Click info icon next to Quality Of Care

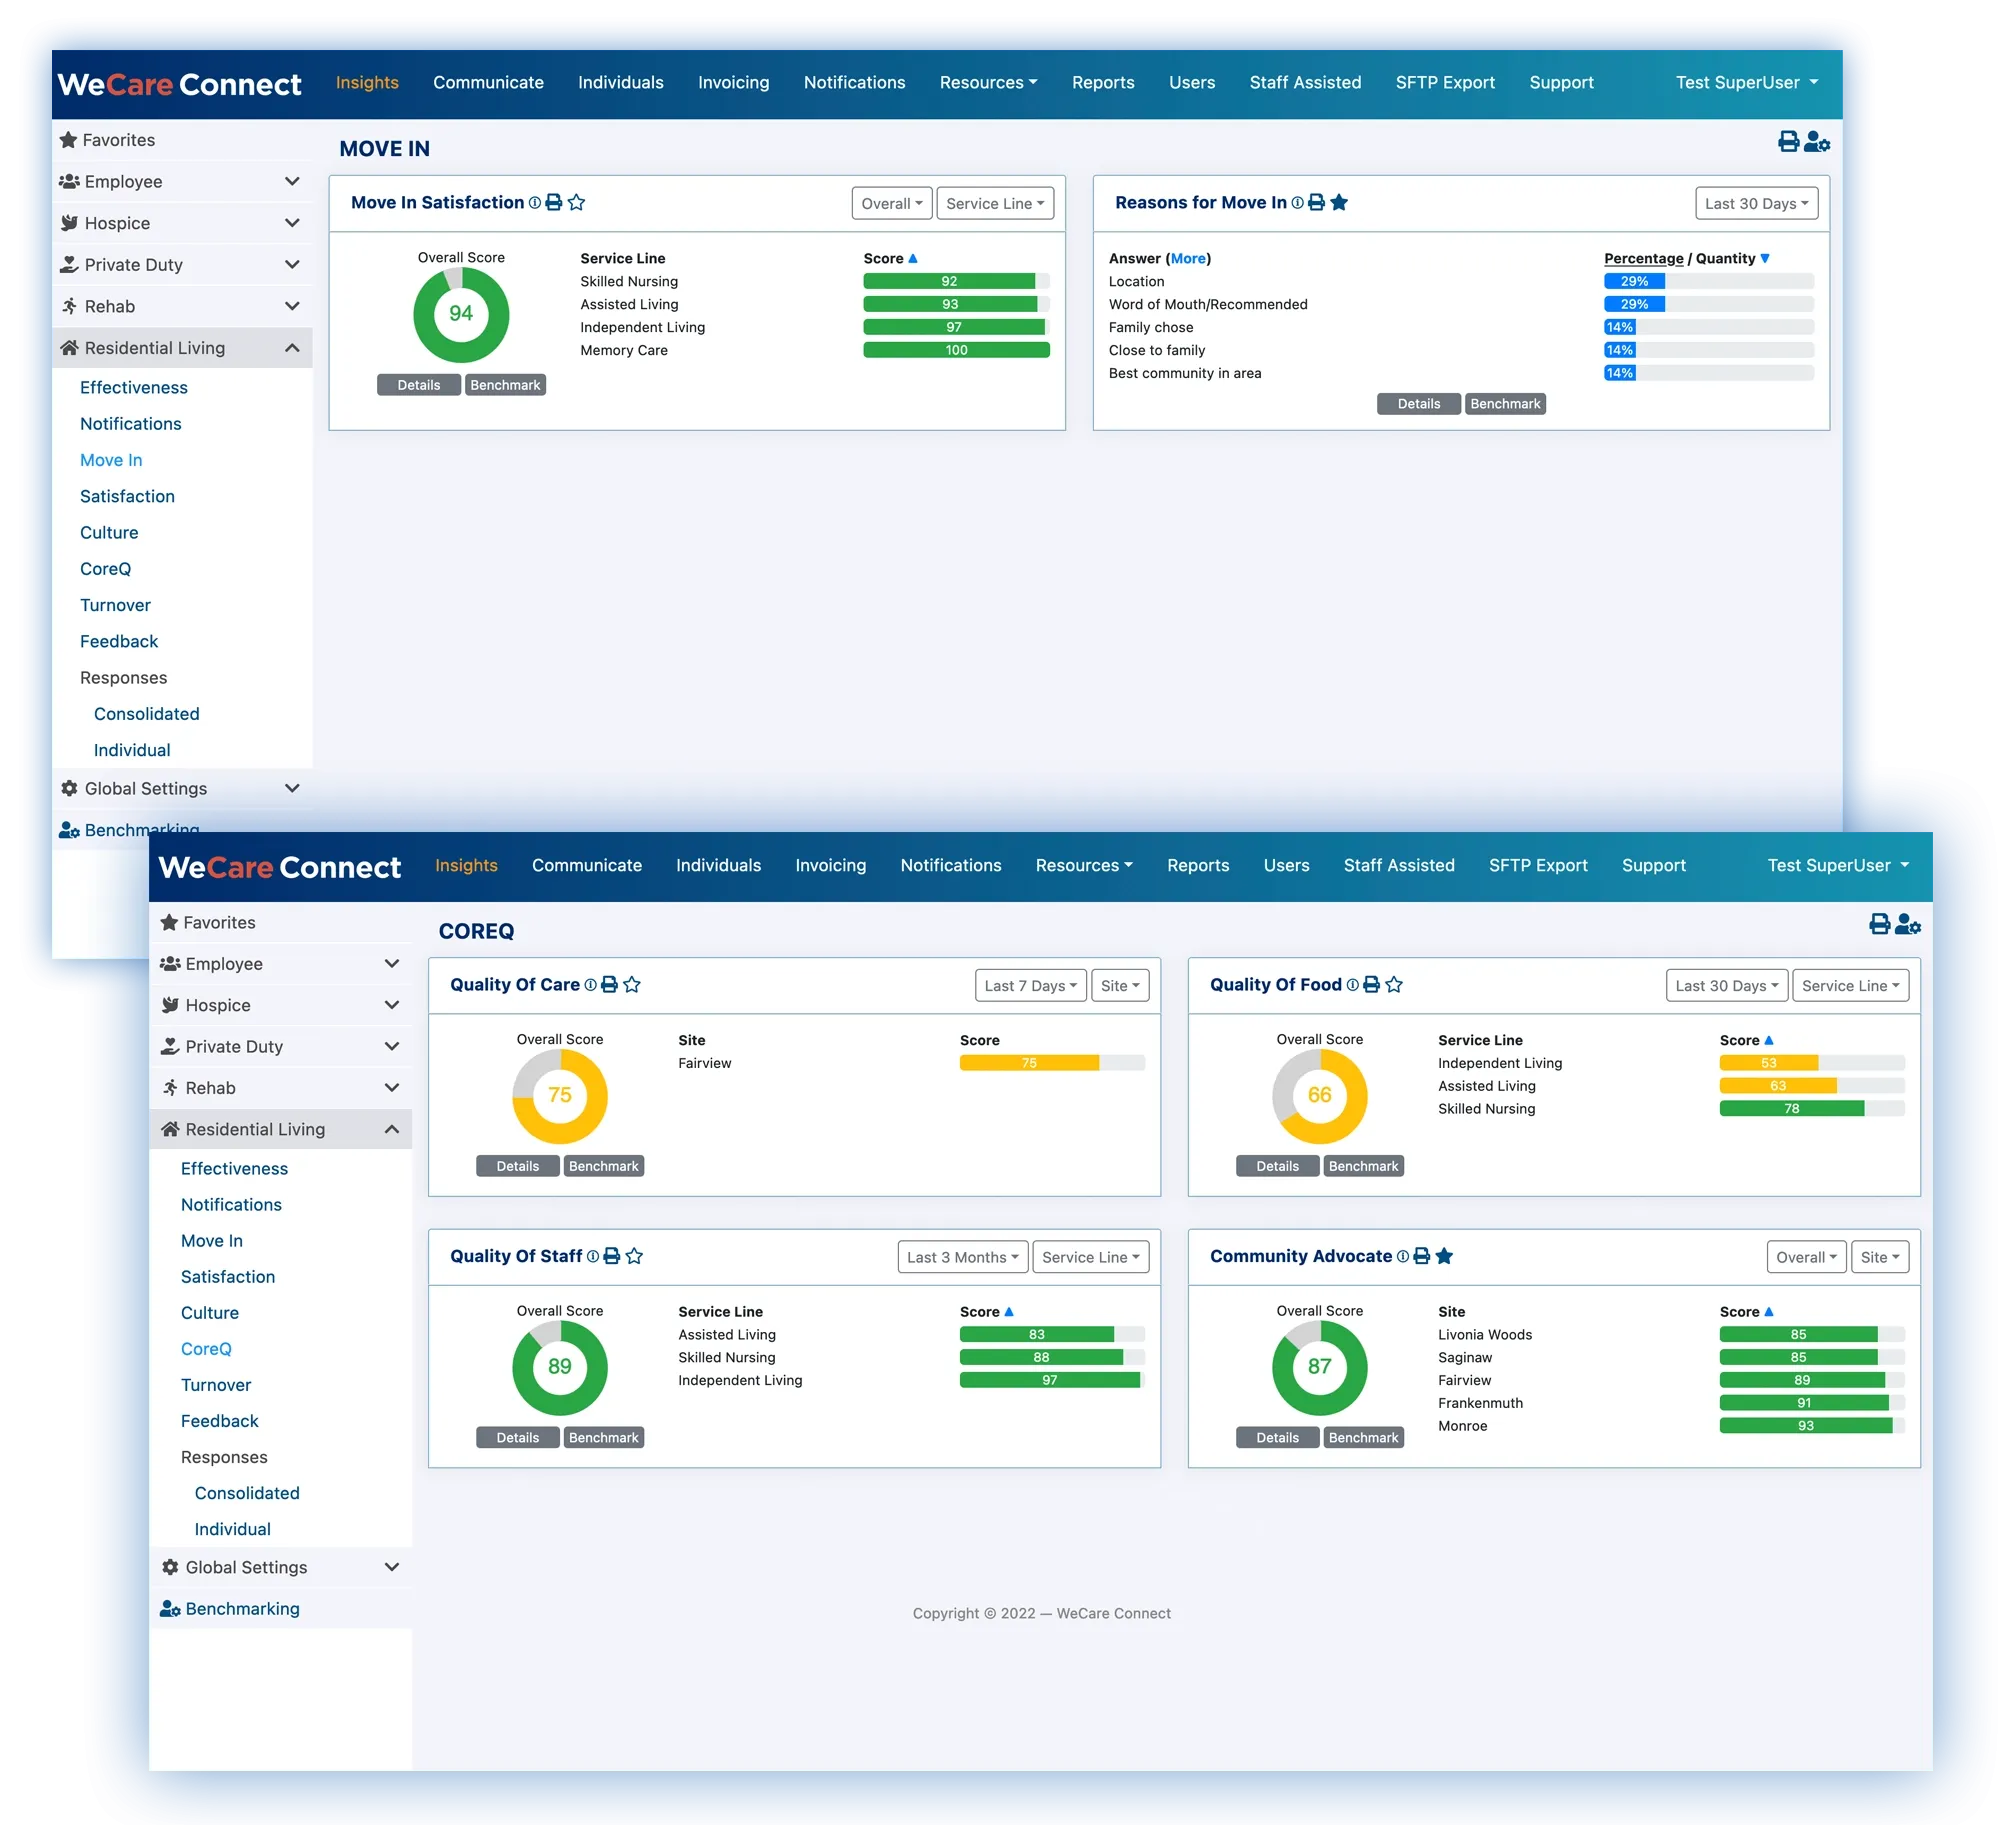[x=590, y=985]
